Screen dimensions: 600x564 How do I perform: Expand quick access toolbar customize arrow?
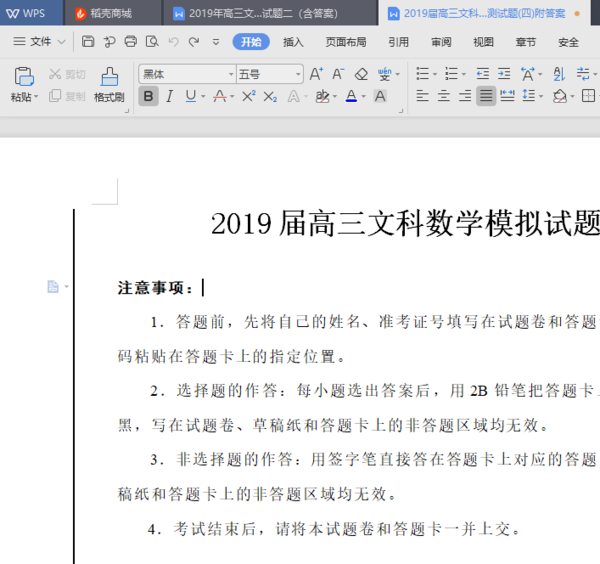(216, 42)
